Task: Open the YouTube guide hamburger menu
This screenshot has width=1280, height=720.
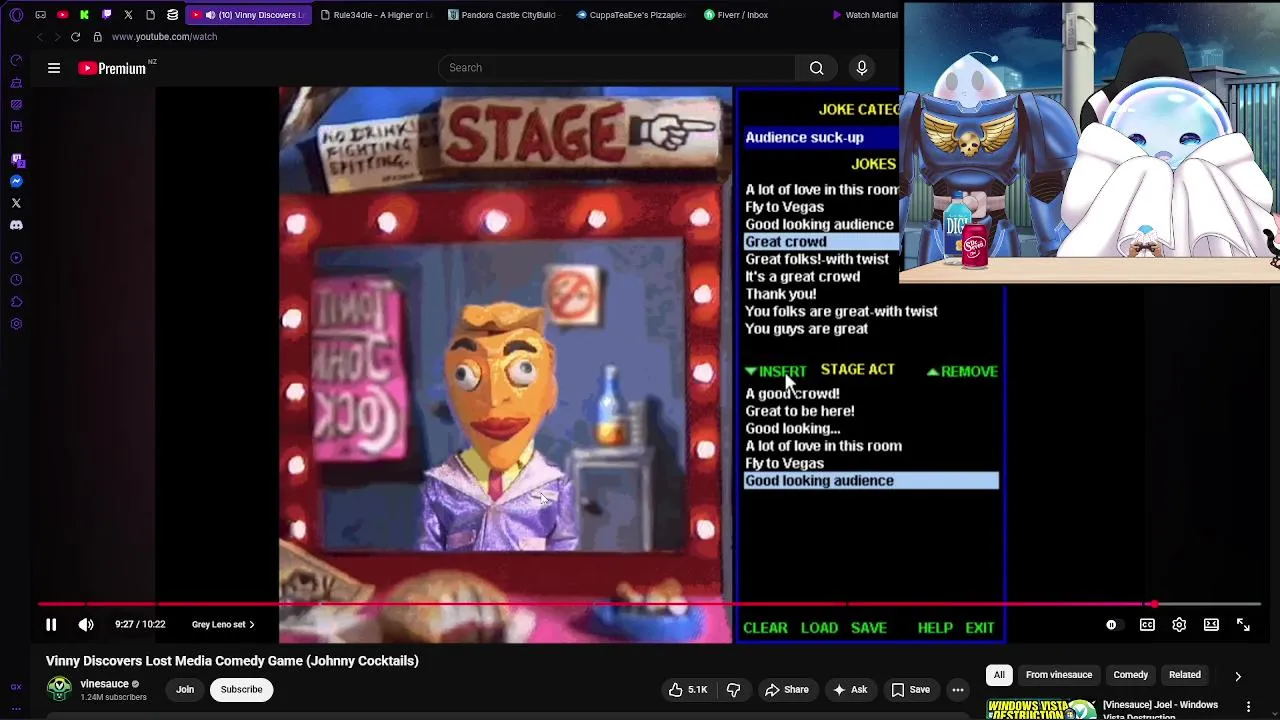Action: tap(54, 68)
